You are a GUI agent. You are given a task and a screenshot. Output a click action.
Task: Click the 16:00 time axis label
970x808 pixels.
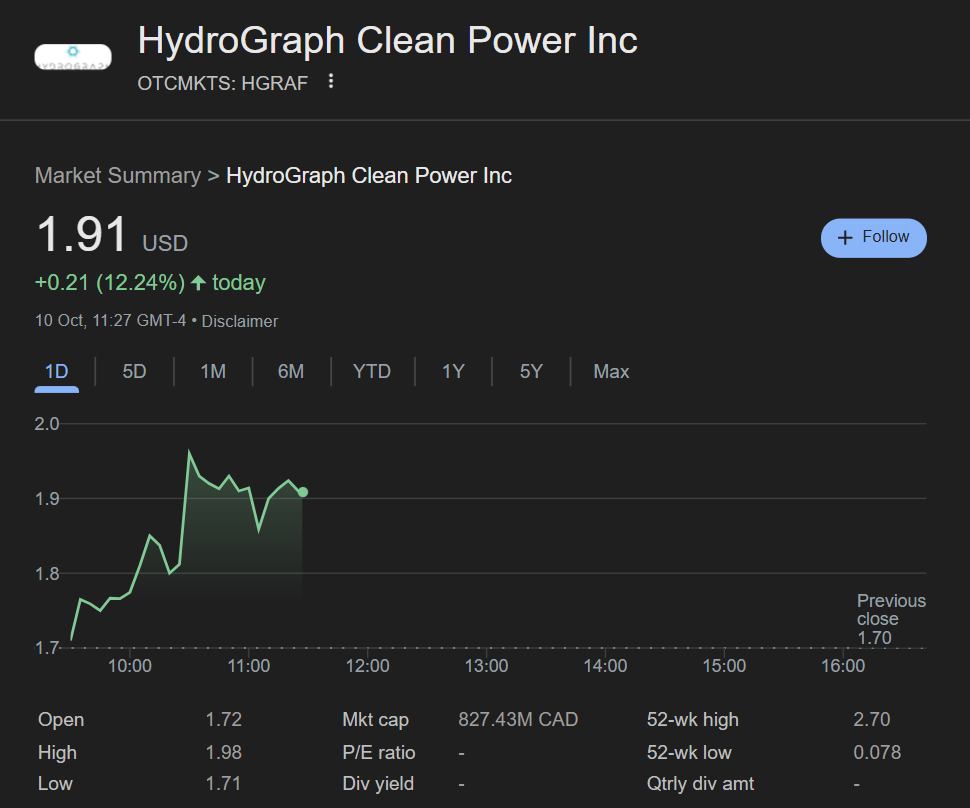pyautogui.click(x=843, y=666)
